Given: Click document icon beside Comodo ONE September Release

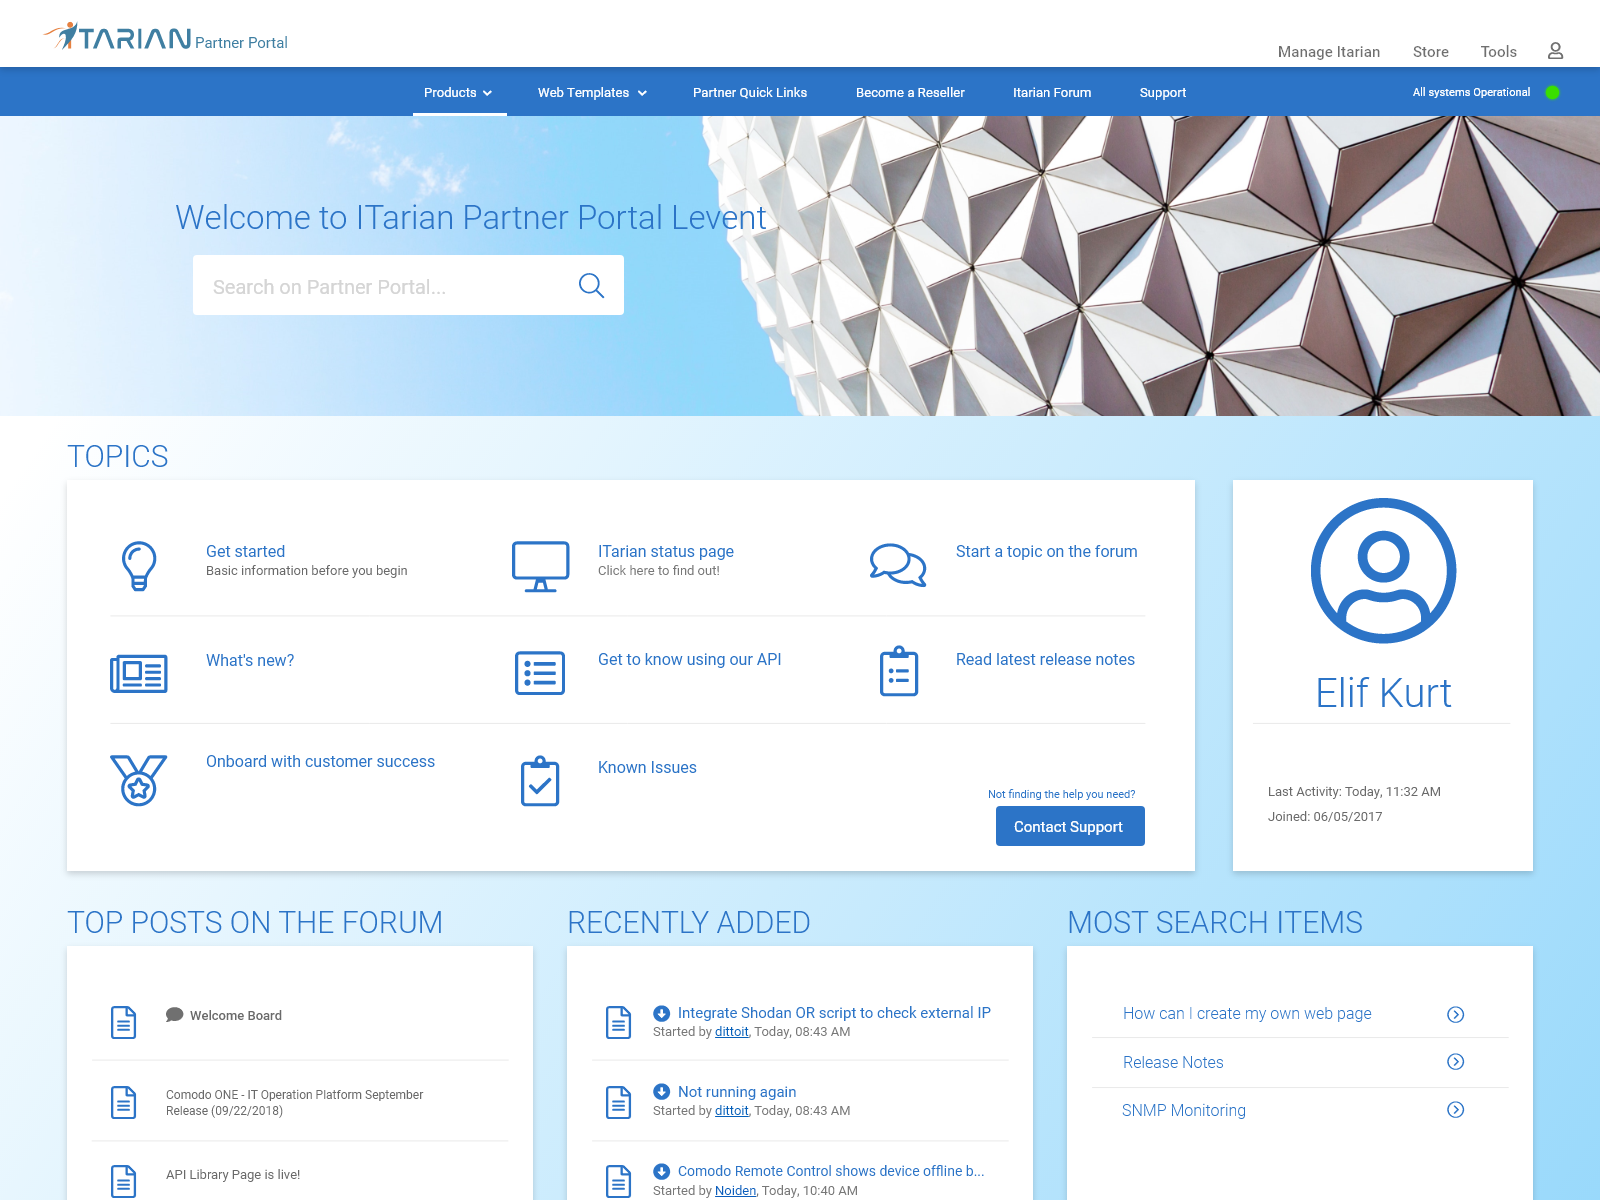Looking at the screenshot, I should pos(123,1102).
